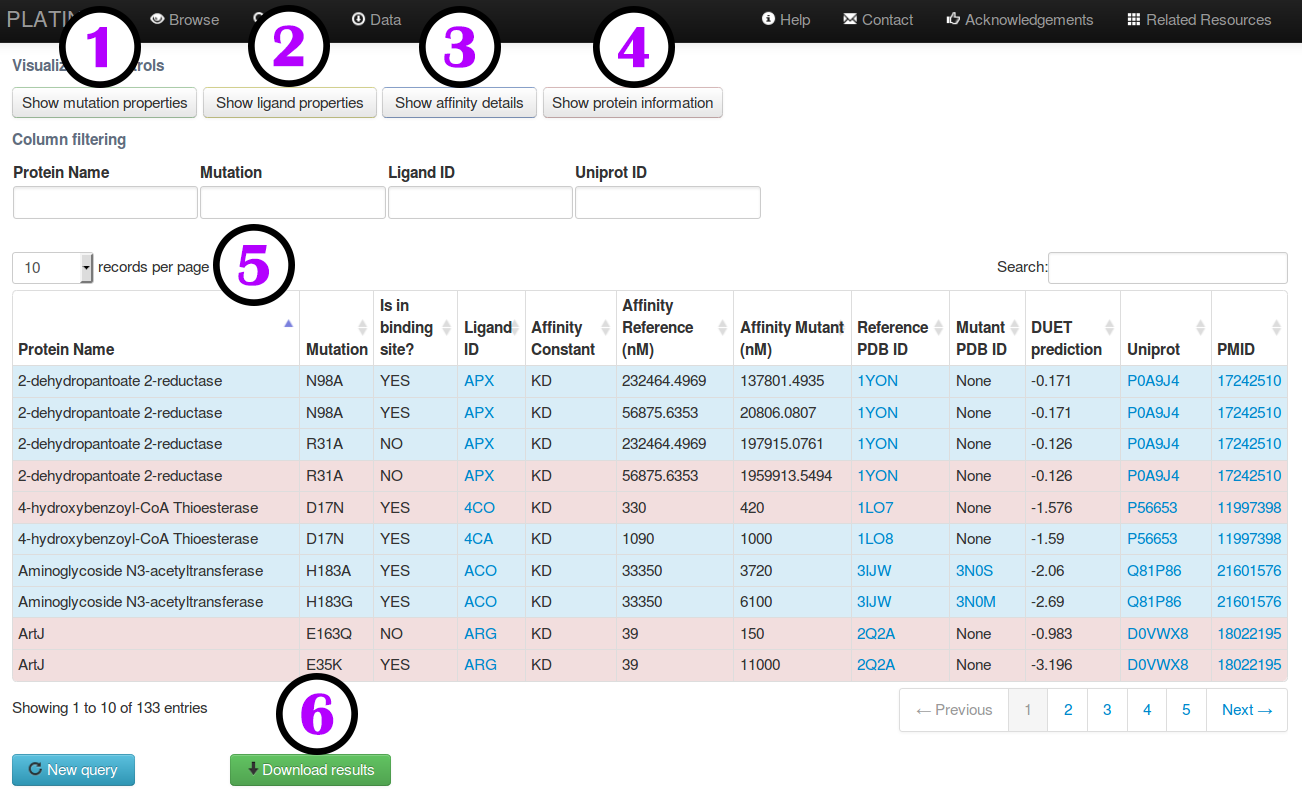Screen dimensions: 1302x789
Task: Open the 3N0S mutant PDB link
Action: pos(975,571)
